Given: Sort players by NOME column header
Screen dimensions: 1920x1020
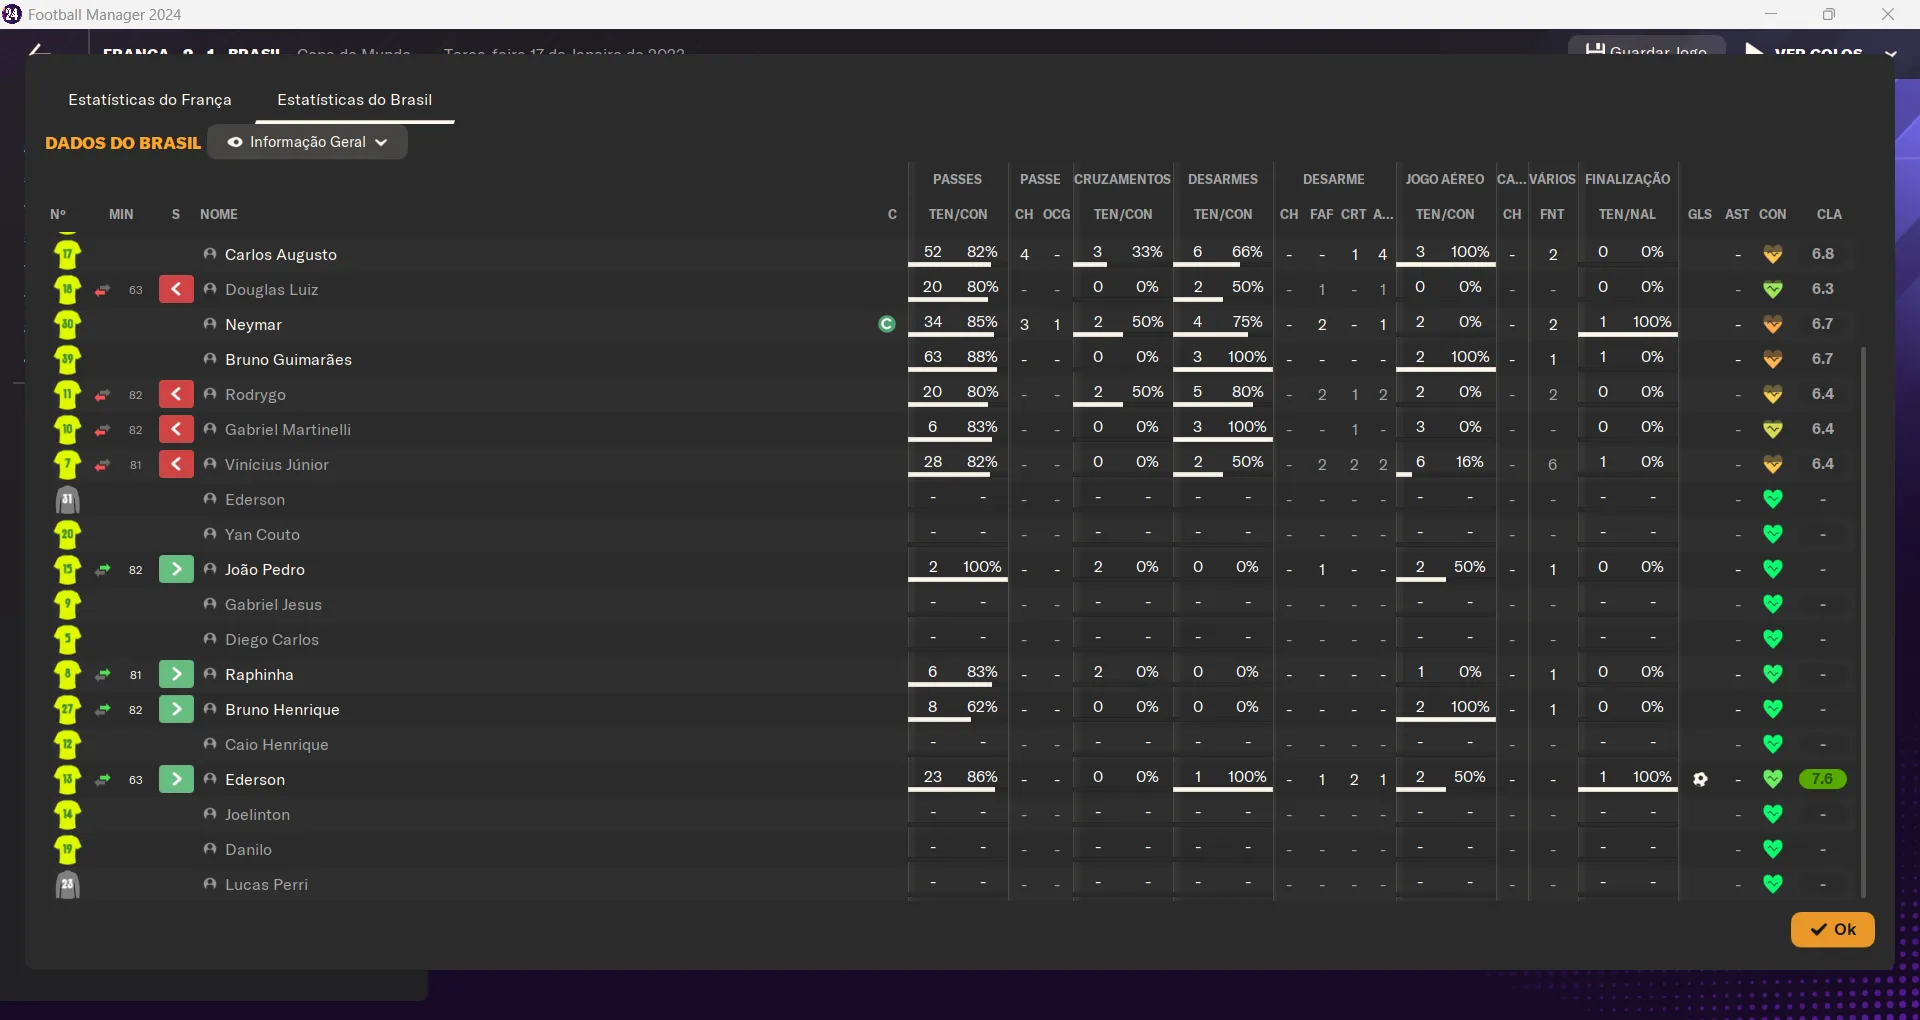Looking at the screenshot, I should pos(219,215).
